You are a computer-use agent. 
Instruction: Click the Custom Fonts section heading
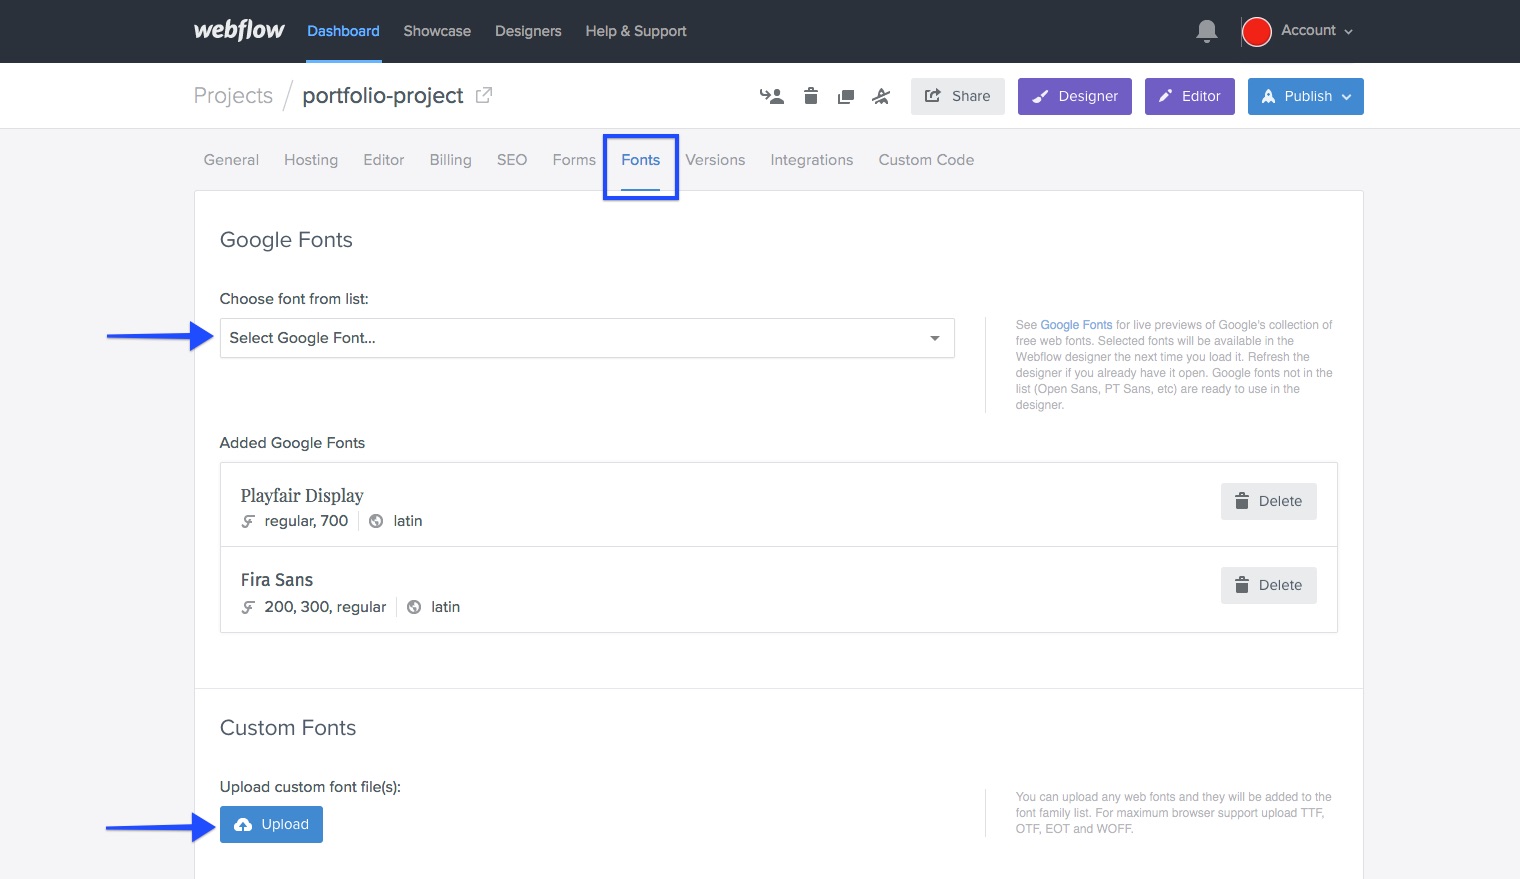pyautogui.click(x=288, y=728)
